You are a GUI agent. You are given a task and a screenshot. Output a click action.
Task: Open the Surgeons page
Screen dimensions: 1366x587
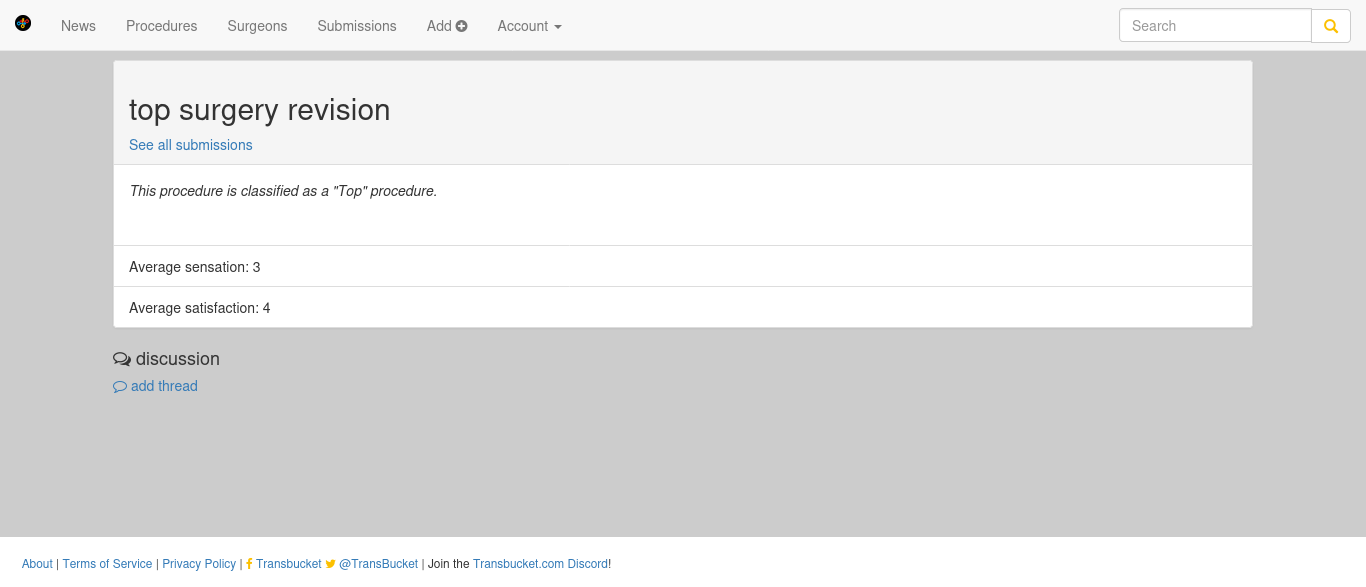pyautogui.click(x=257, y=26)
